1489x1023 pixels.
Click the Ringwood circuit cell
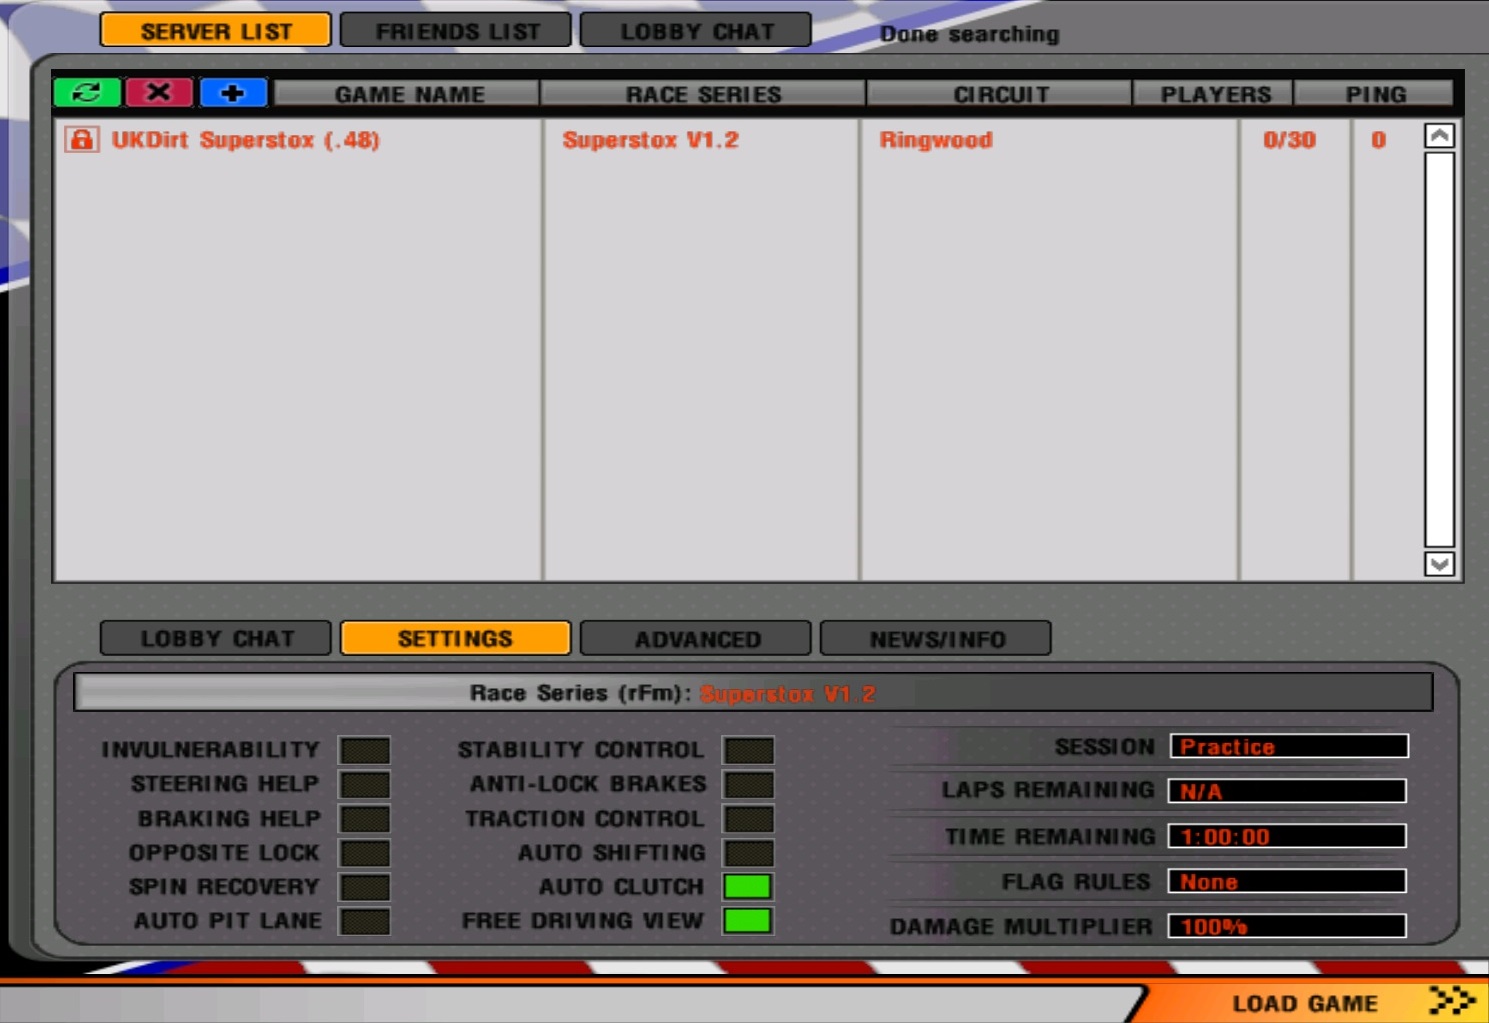pos(936,140)
